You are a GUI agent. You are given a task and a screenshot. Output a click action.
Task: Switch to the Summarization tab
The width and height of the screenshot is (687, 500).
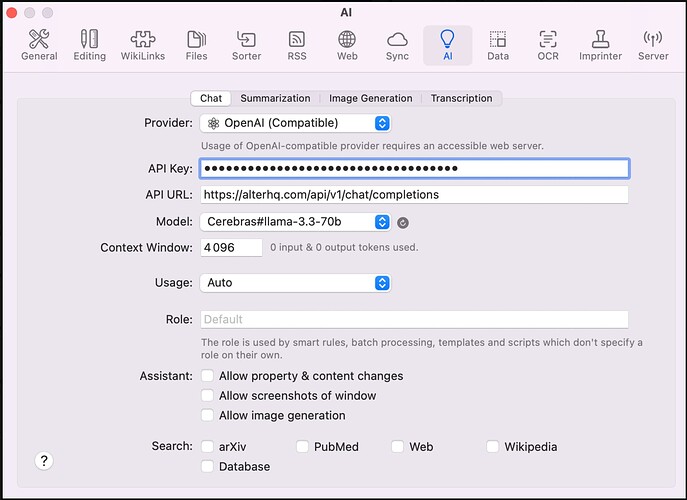275,98
